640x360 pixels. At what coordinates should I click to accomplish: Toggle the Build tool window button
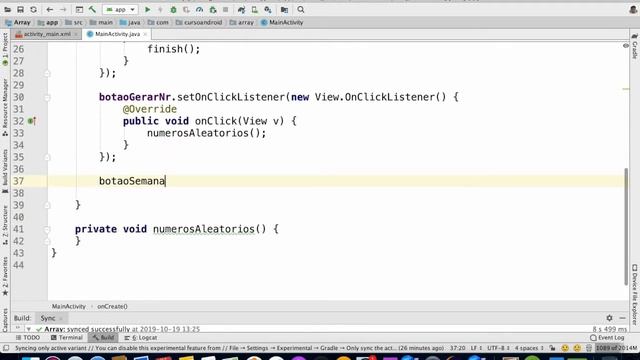(x=103, y=338)
